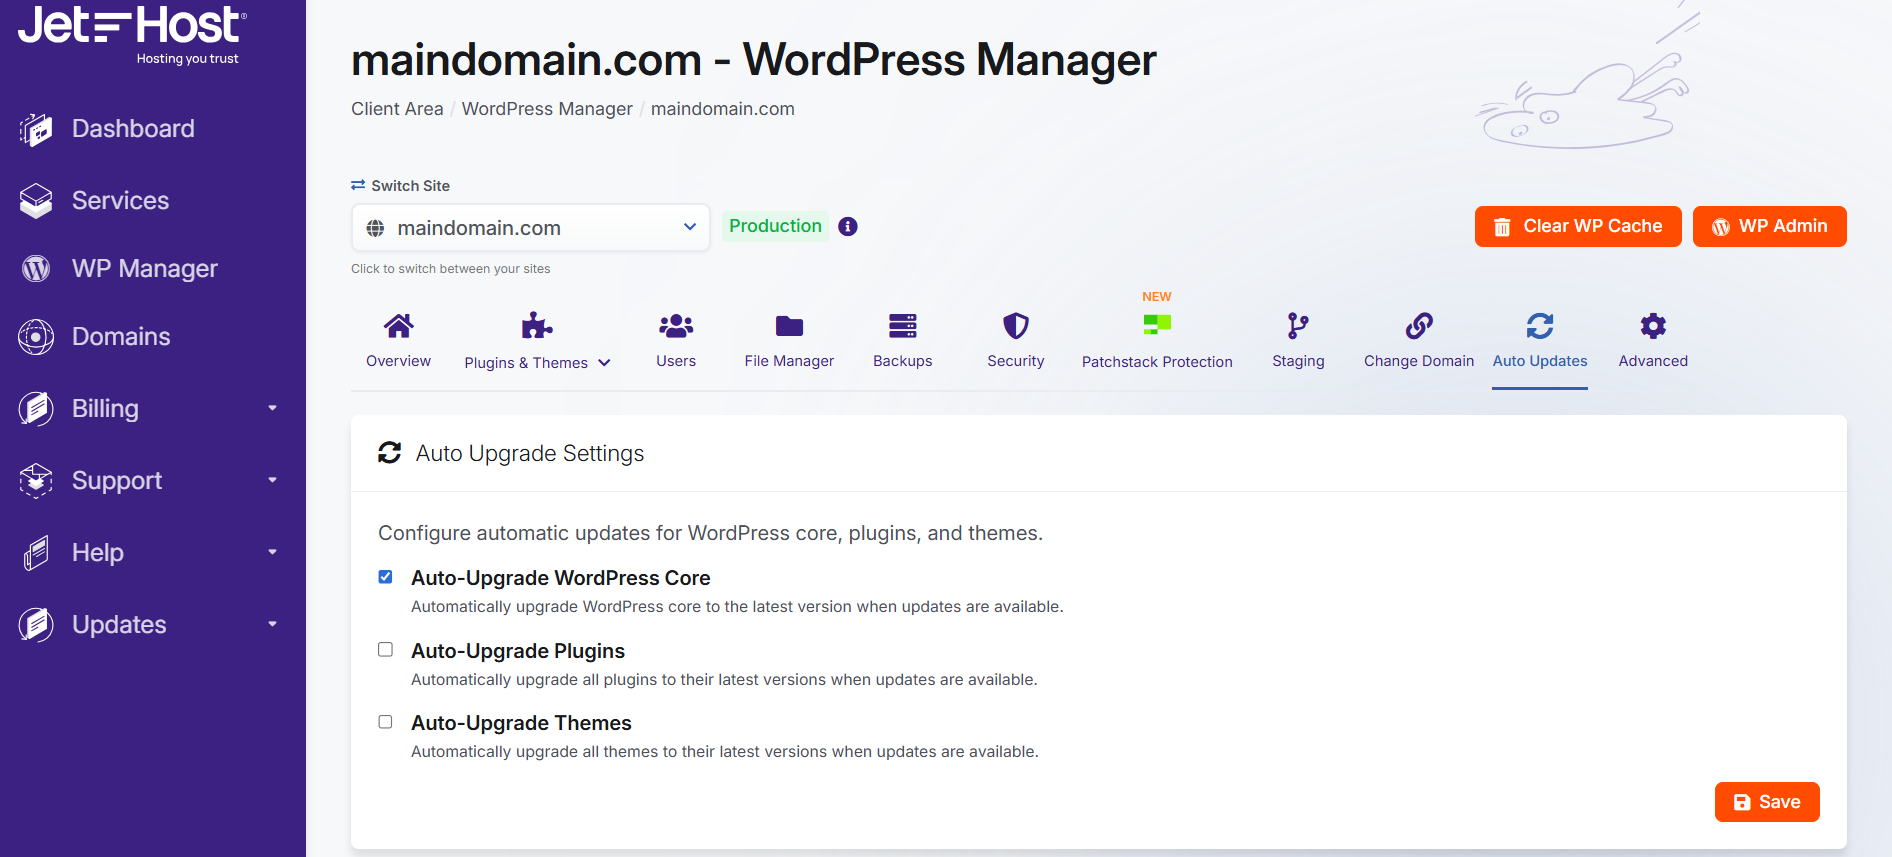
Task: Click the Auto Updates tab label
Action: 1540,361
